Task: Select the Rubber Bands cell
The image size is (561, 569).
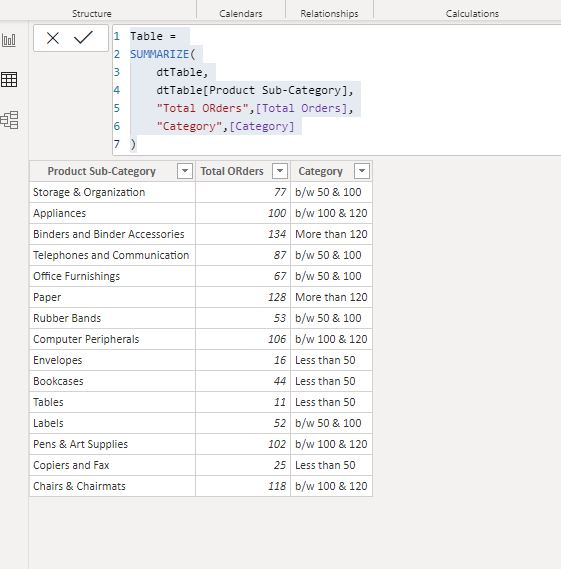Action: point(112,318)
